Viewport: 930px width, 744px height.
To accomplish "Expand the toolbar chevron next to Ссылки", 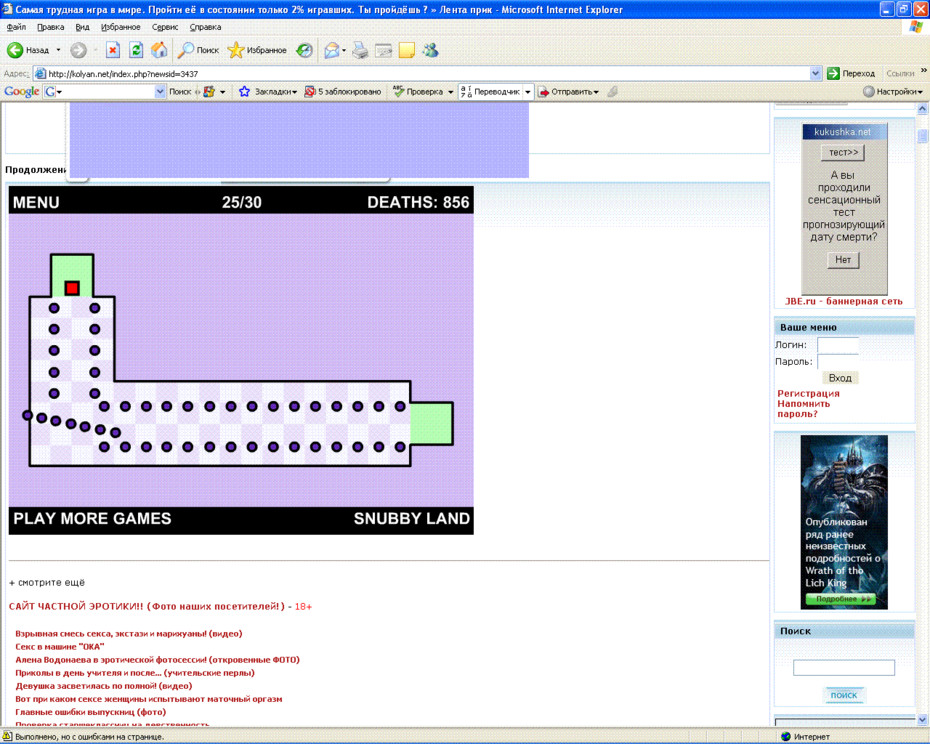I will [x=923, y=71].
